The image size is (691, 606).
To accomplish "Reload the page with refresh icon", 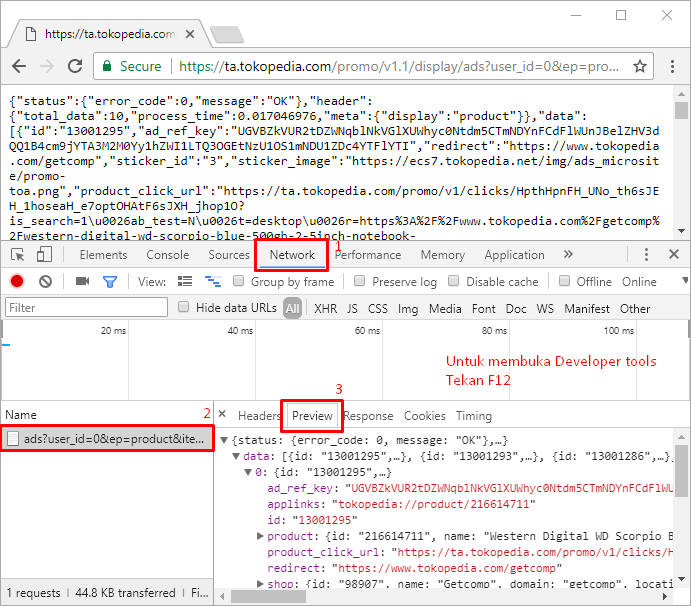I will [75, 66].
